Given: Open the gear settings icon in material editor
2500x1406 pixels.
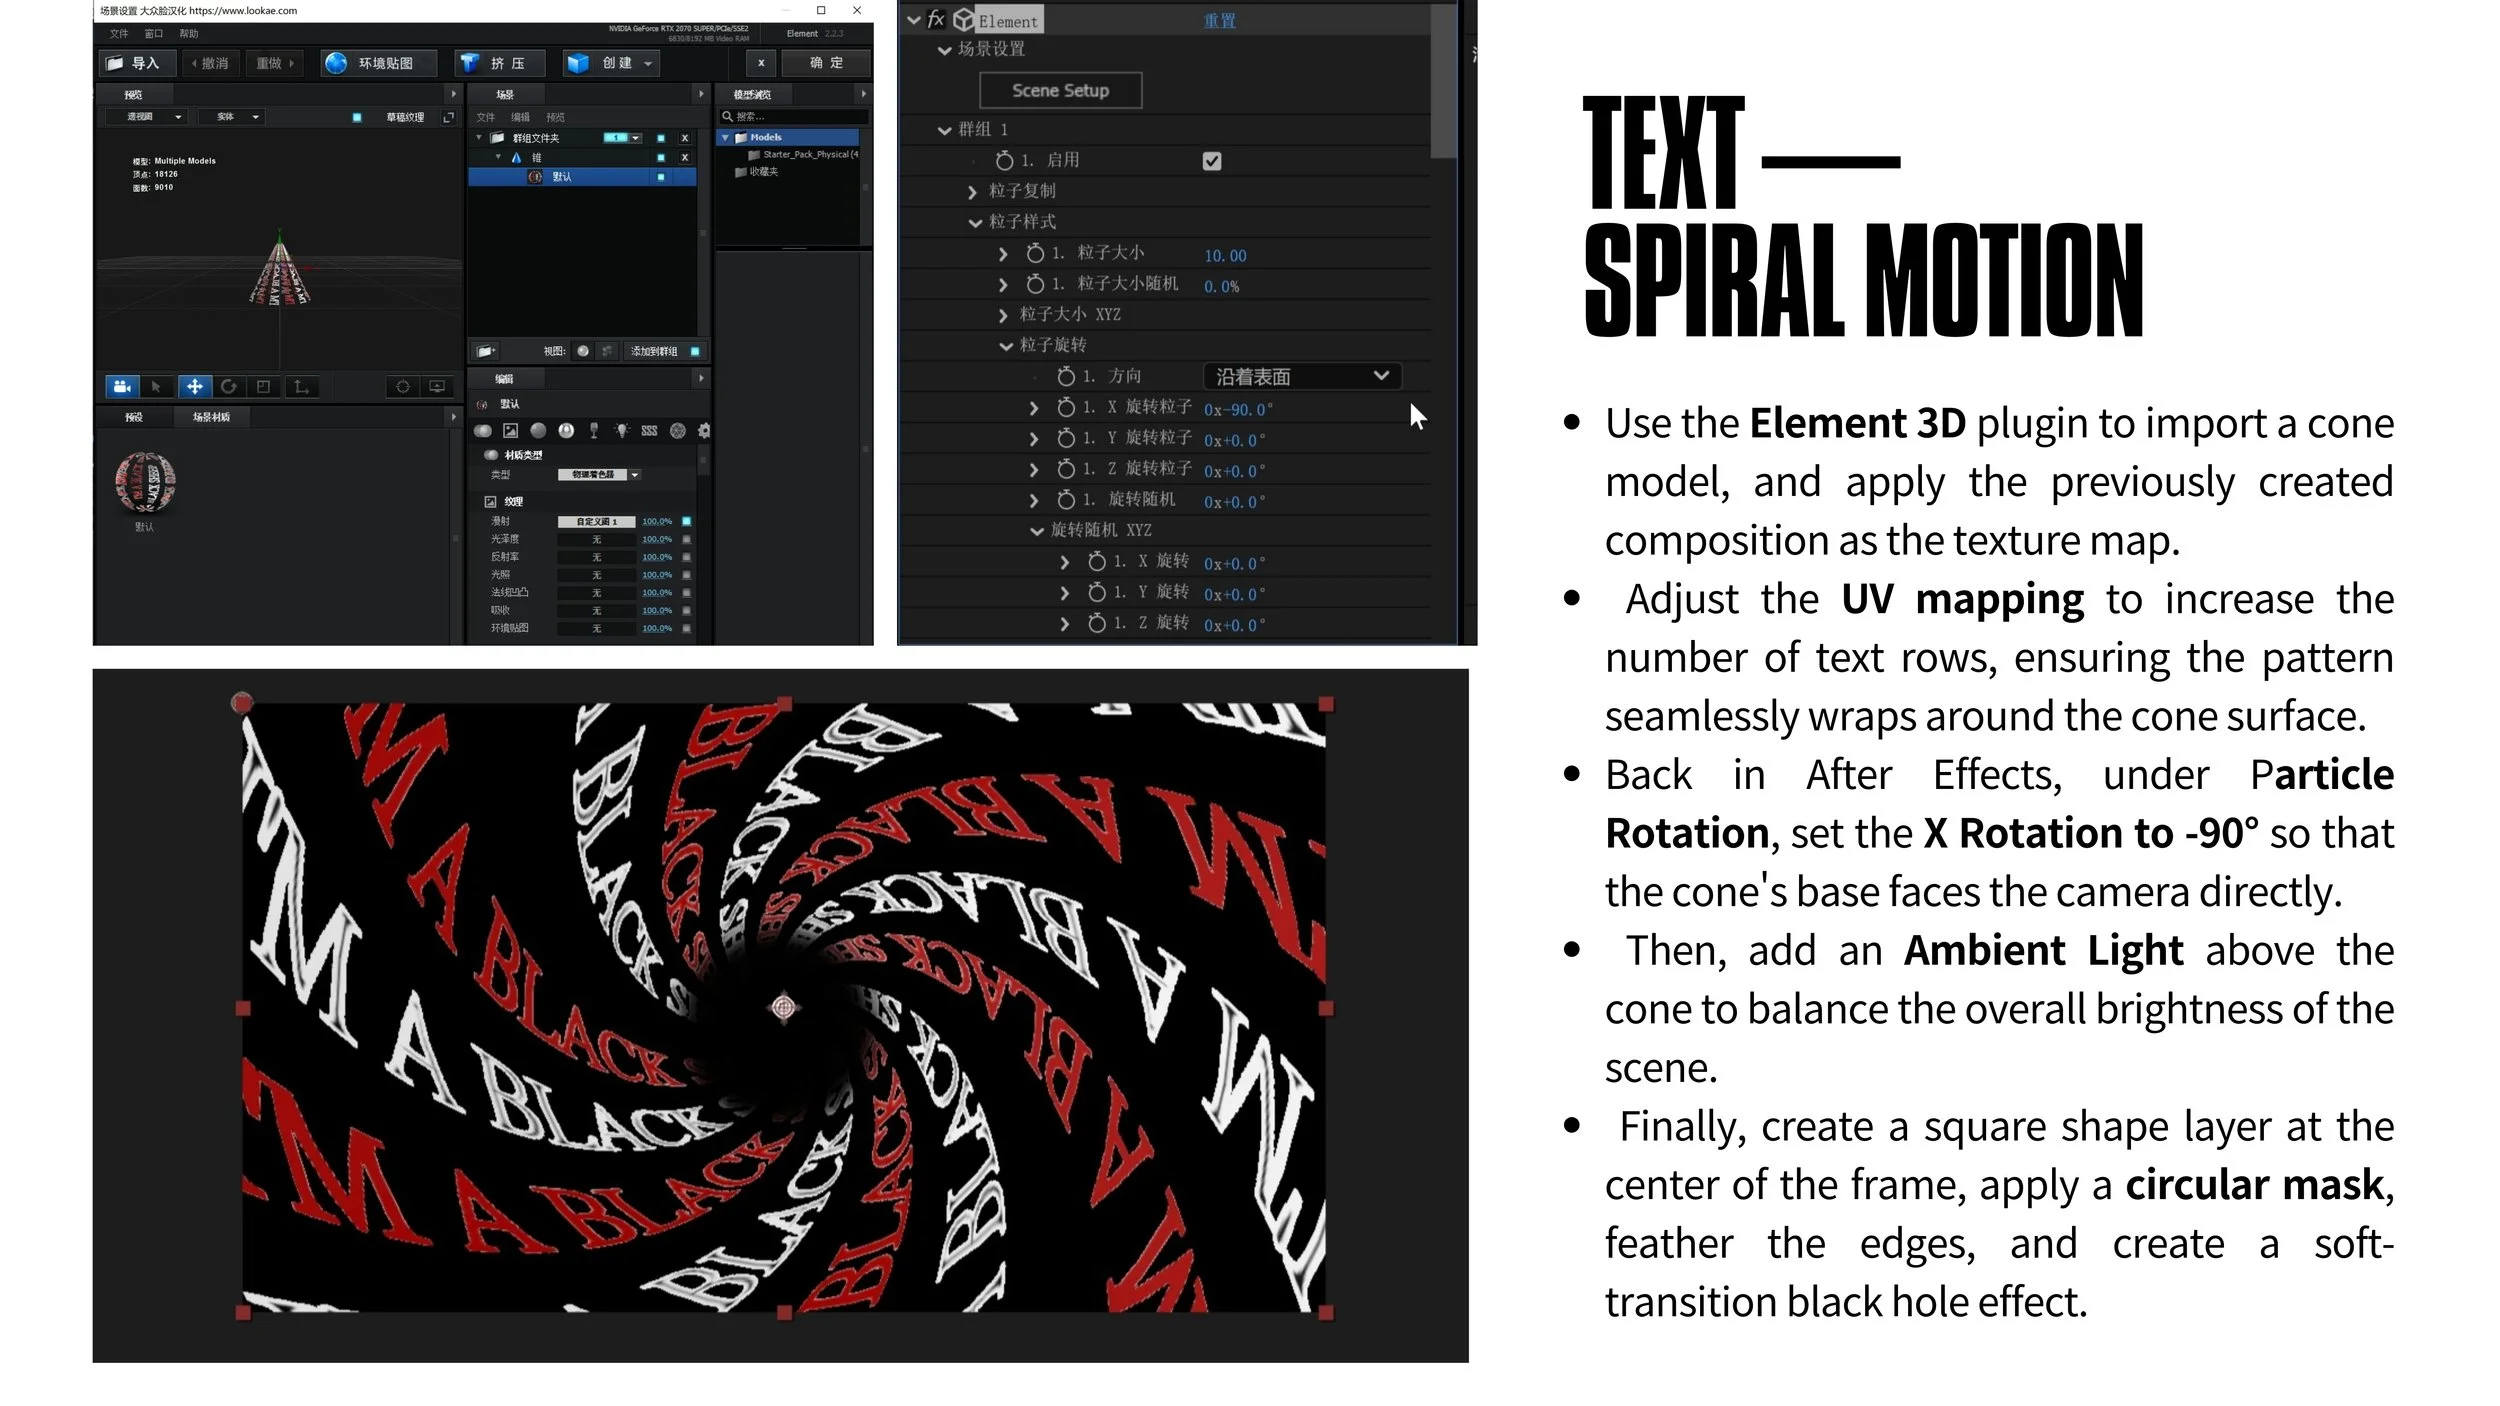Looking at the screenshot, I should pyautogui.click(x=704, y=431).
